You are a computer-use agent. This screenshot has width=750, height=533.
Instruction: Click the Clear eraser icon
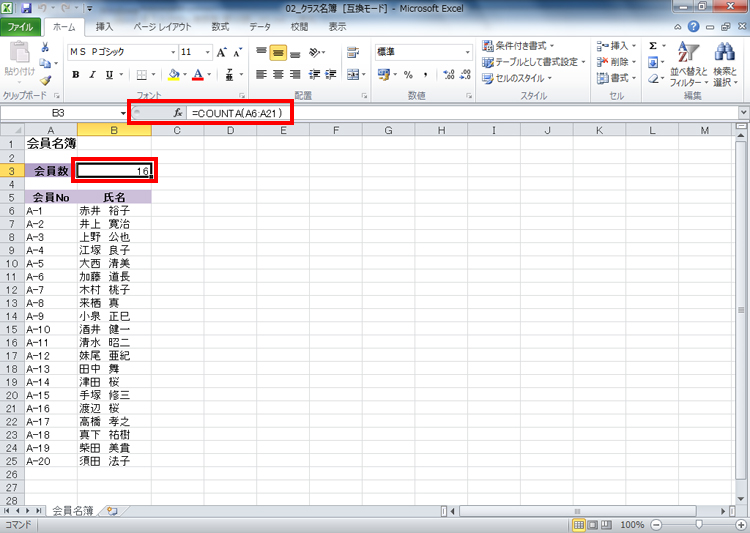pos(653,78)
